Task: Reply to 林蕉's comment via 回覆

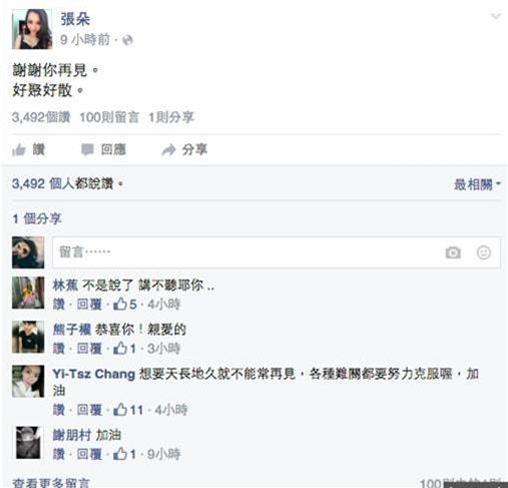Action: (x=89, y=304)
